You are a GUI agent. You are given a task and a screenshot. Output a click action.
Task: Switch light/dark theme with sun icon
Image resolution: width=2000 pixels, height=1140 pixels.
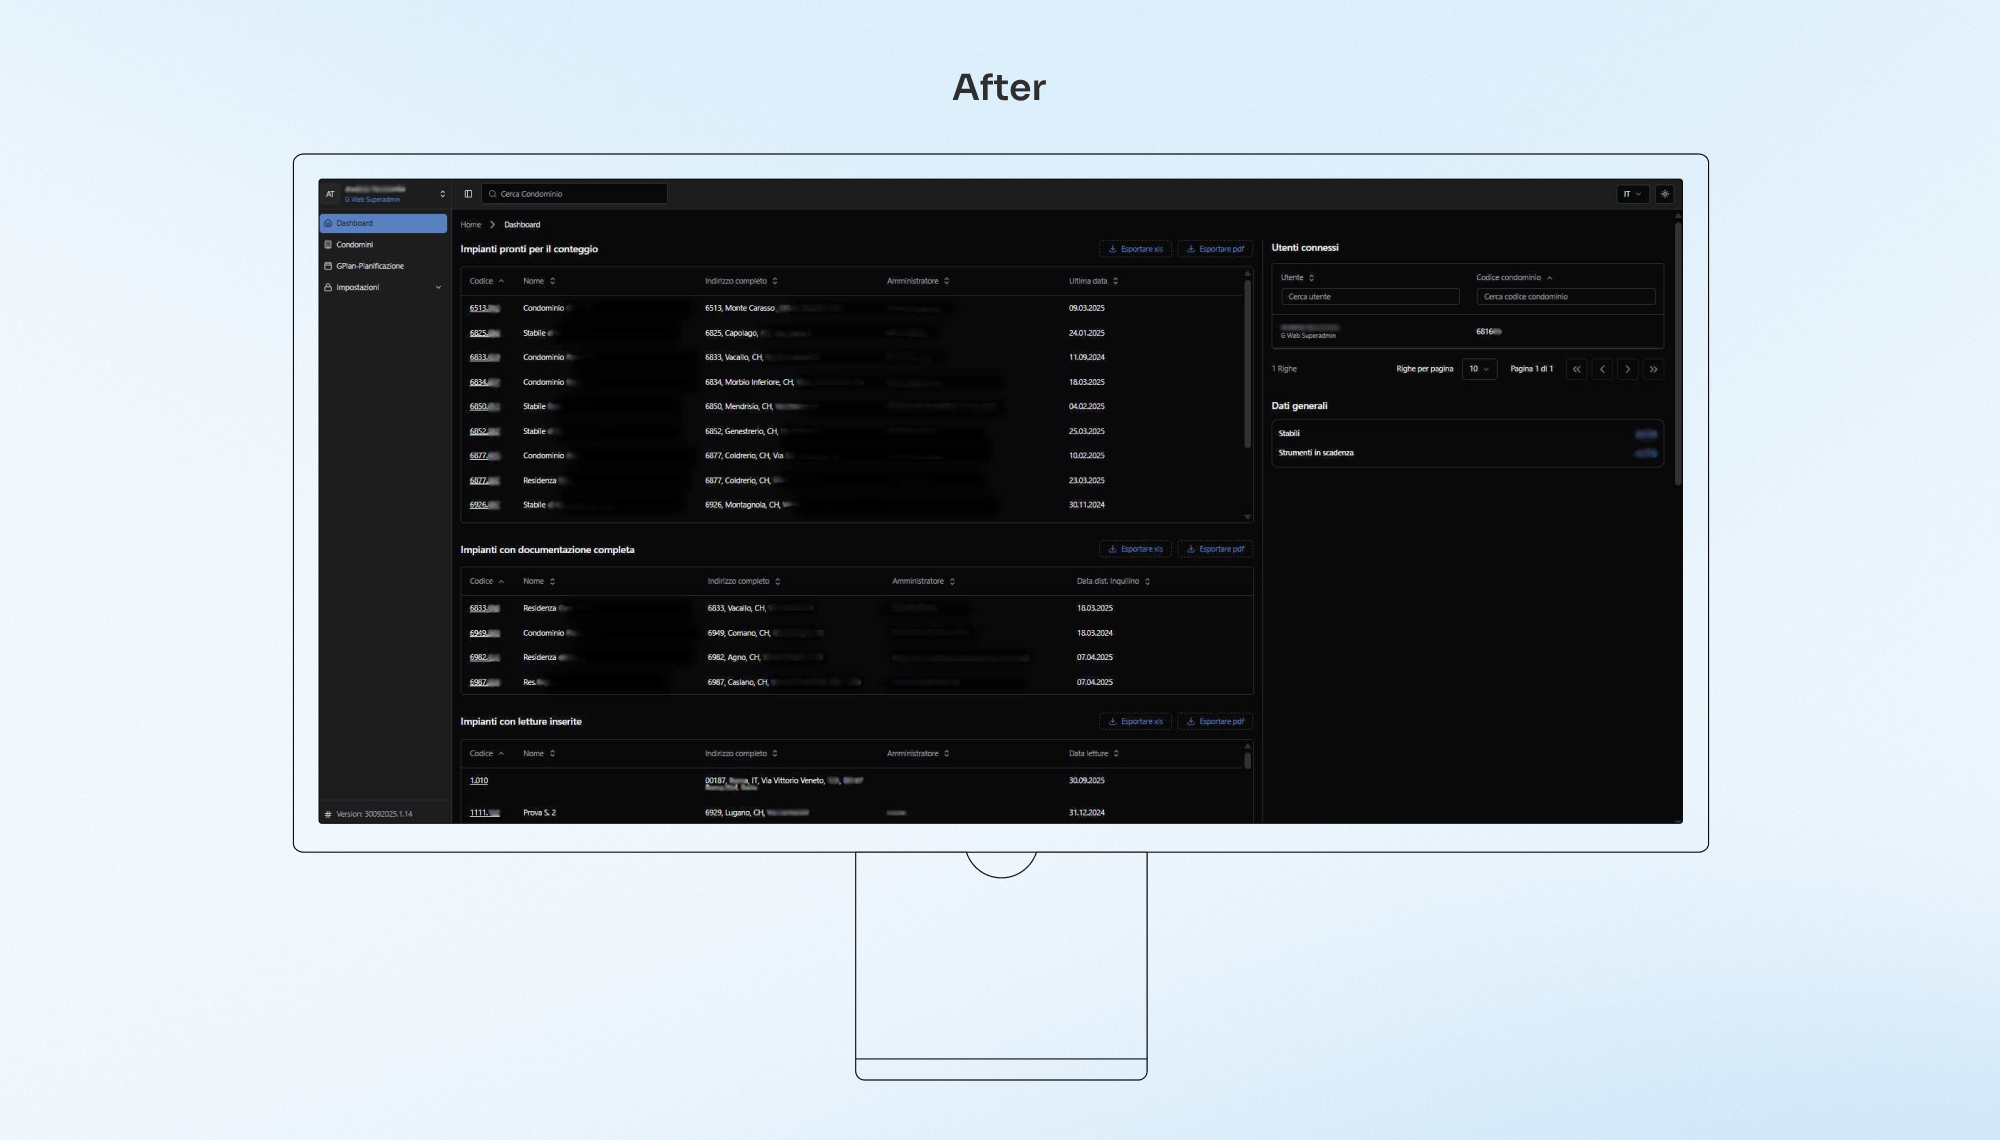point(1665,194)
